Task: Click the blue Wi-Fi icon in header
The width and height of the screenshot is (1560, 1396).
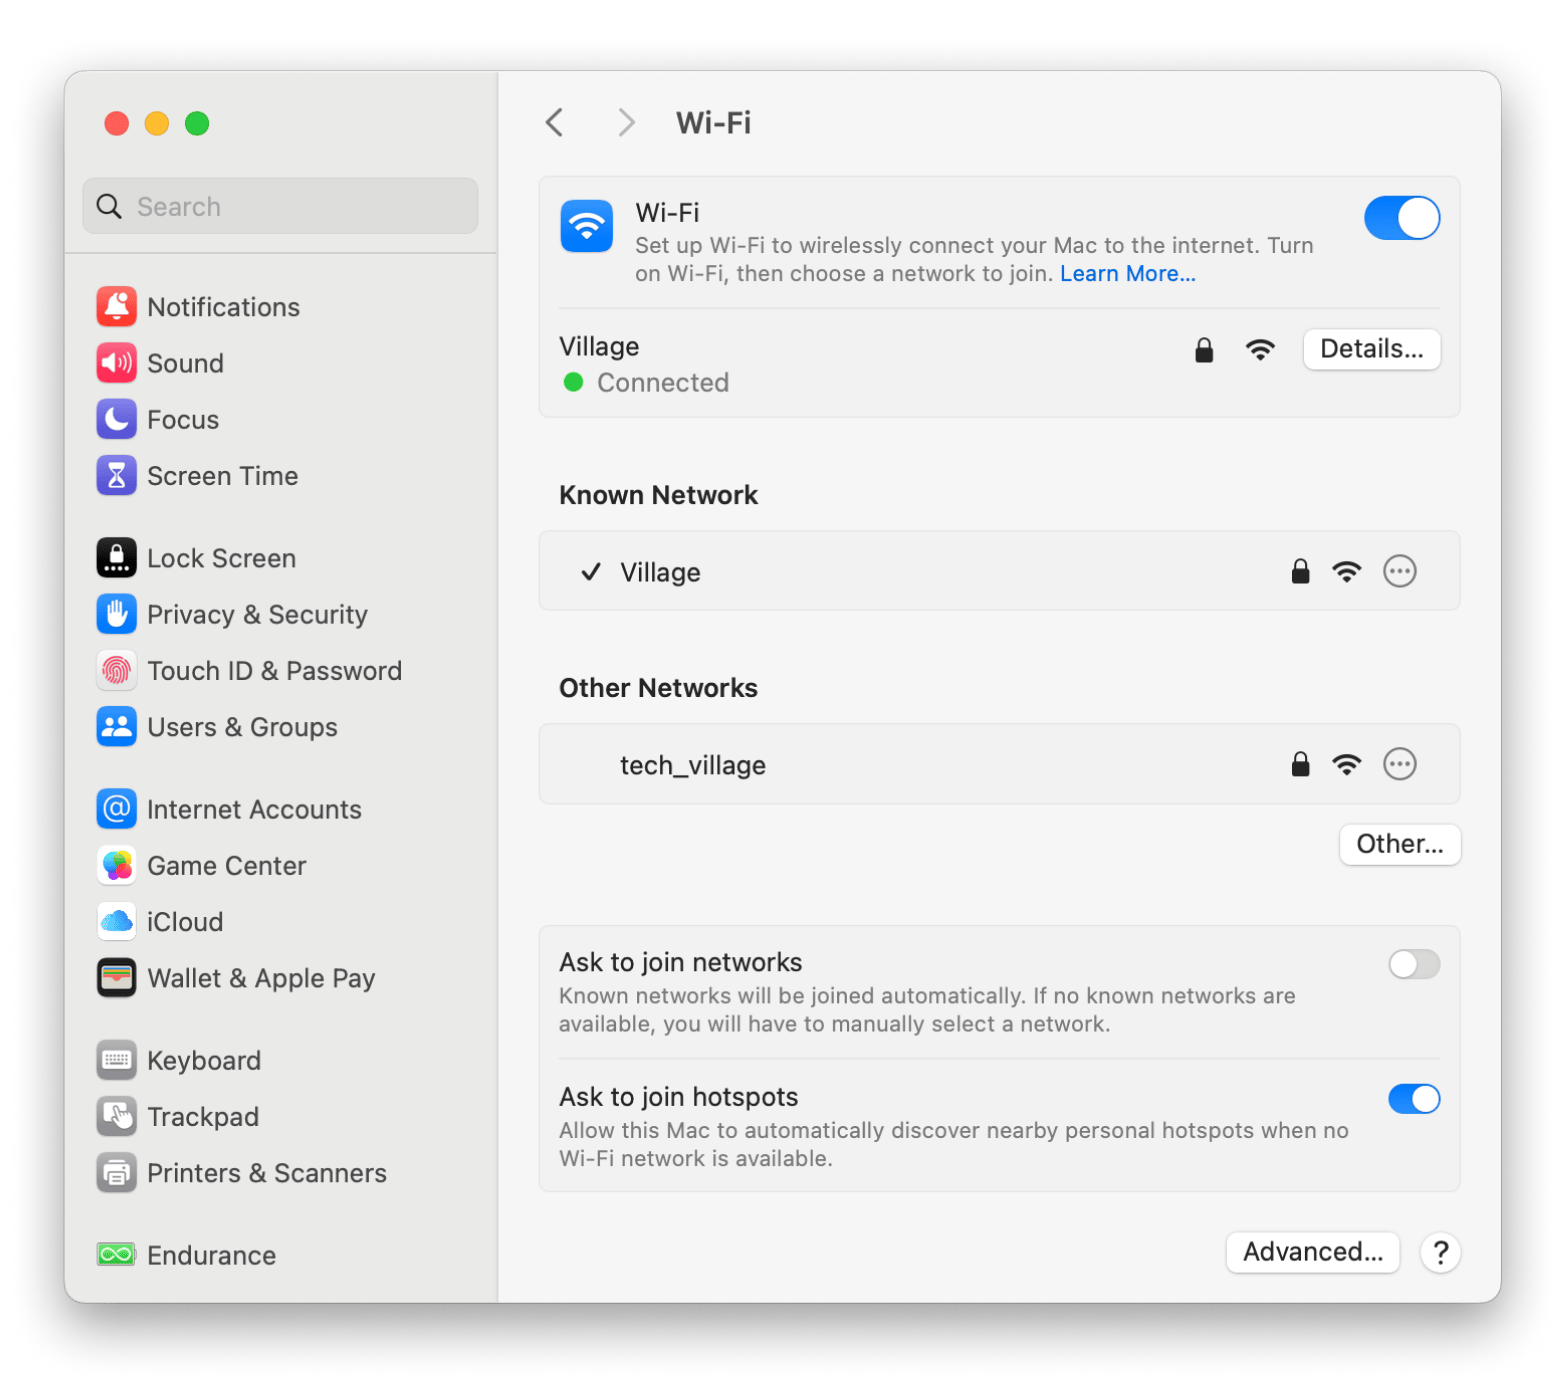Action: tap(586, 226)
